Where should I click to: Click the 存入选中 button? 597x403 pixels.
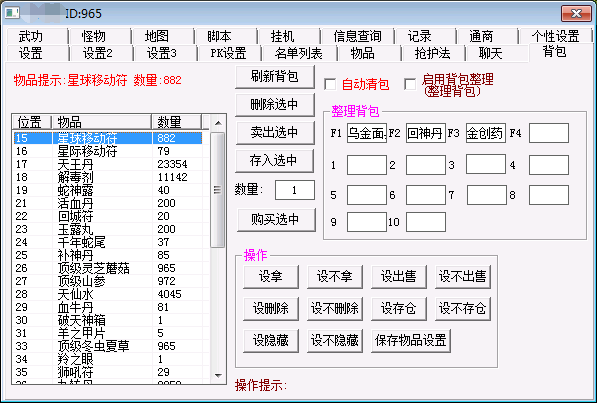click(275, 160)
